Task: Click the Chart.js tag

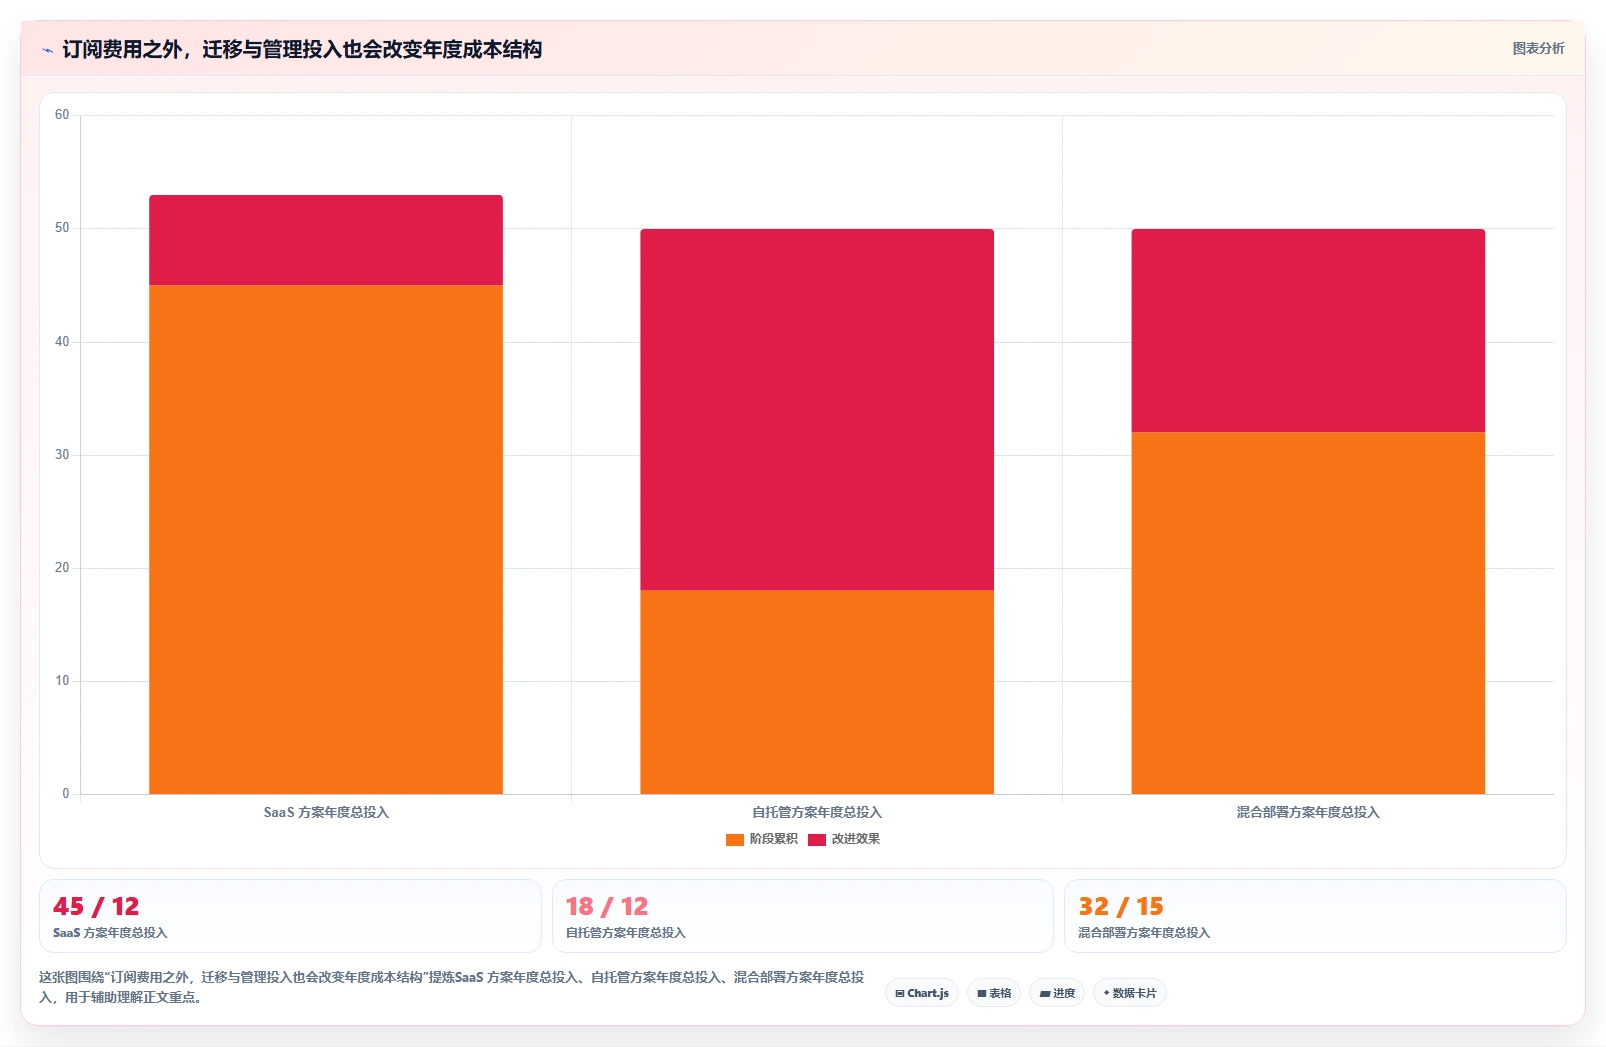Action: coord(922,993)
